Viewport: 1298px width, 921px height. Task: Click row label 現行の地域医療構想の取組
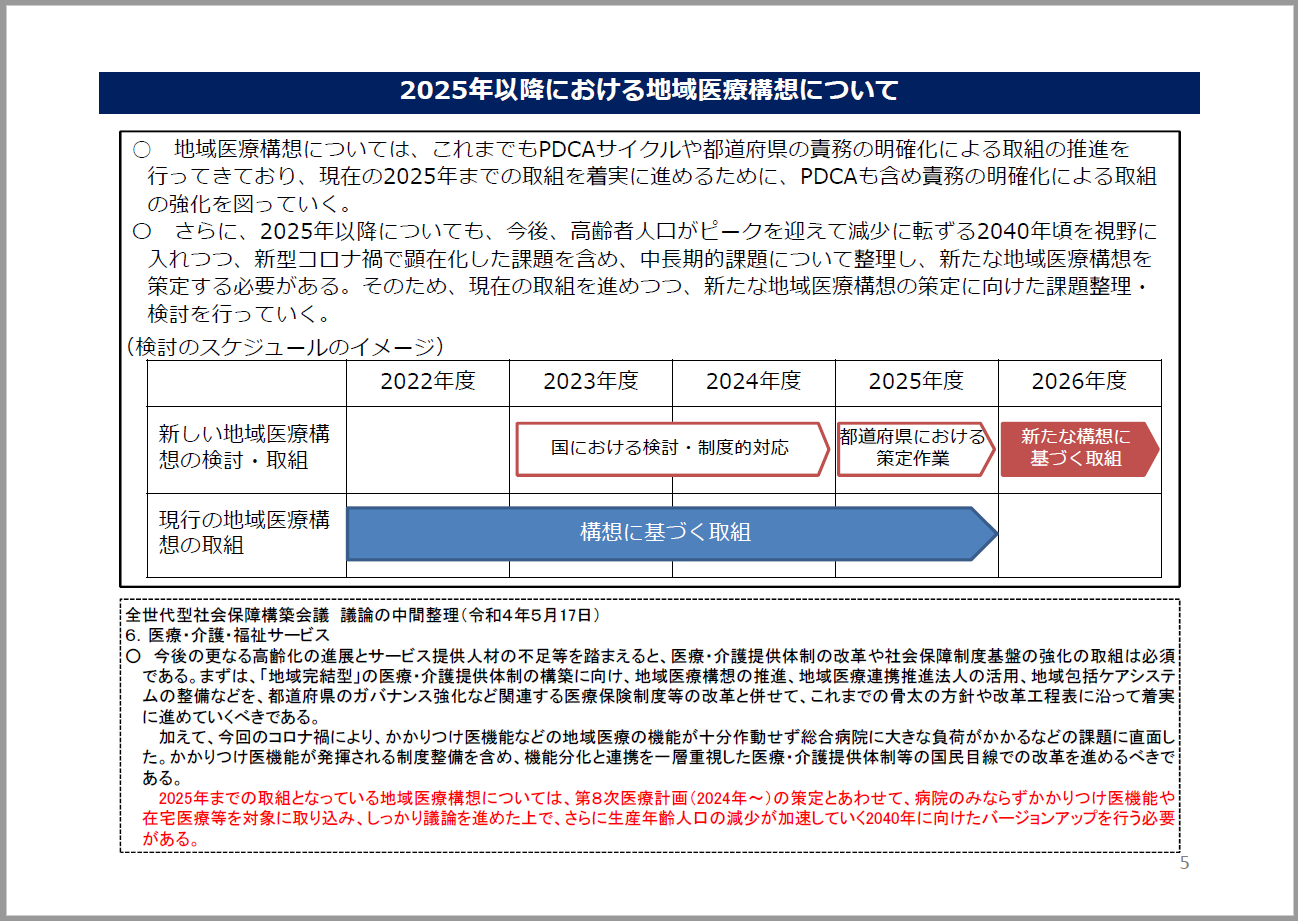point(246,533)
